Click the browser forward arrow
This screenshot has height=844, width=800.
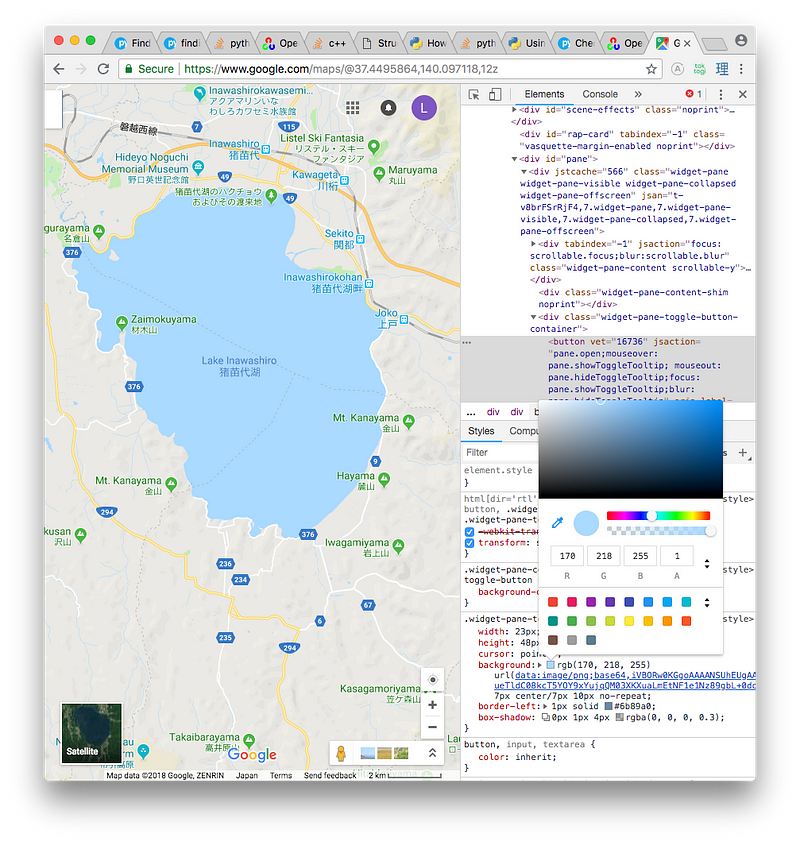(x=81, y=69)
